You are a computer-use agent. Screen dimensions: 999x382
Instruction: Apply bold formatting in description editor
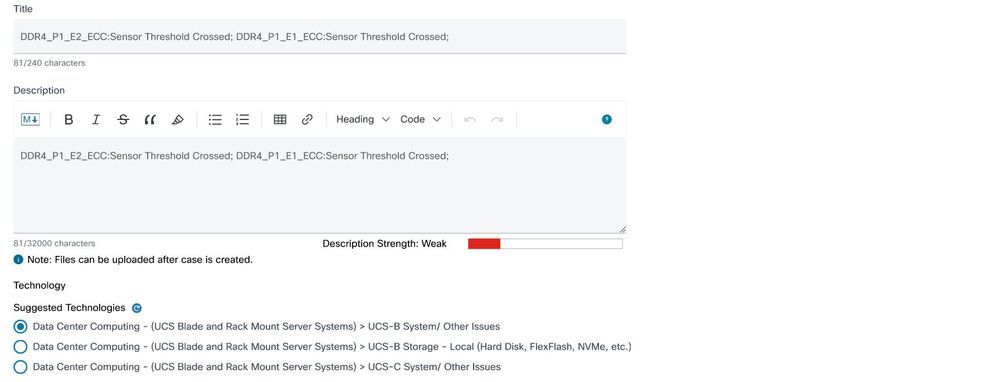click(x=69, y=119)
